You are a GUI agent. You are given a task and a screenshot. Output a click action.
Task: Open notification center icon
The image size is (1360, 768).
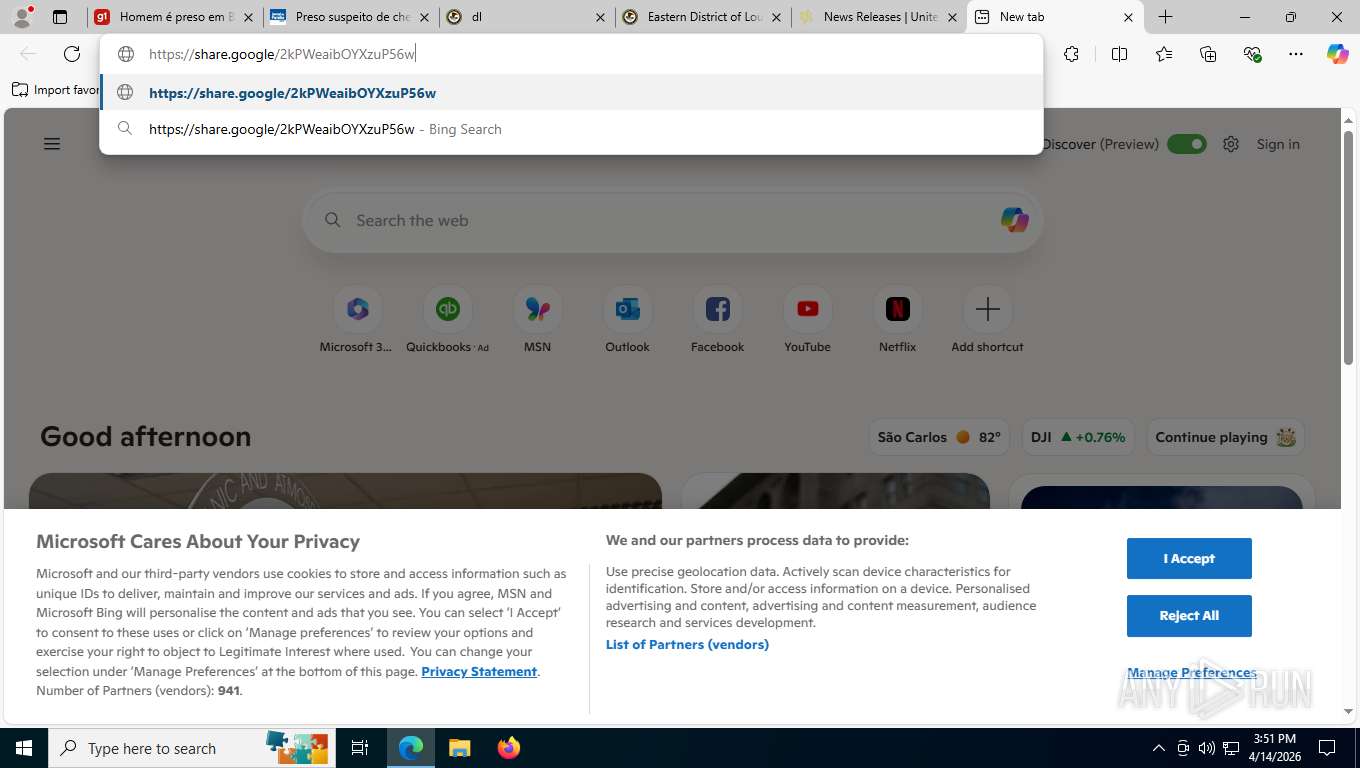click(1327, 747)
